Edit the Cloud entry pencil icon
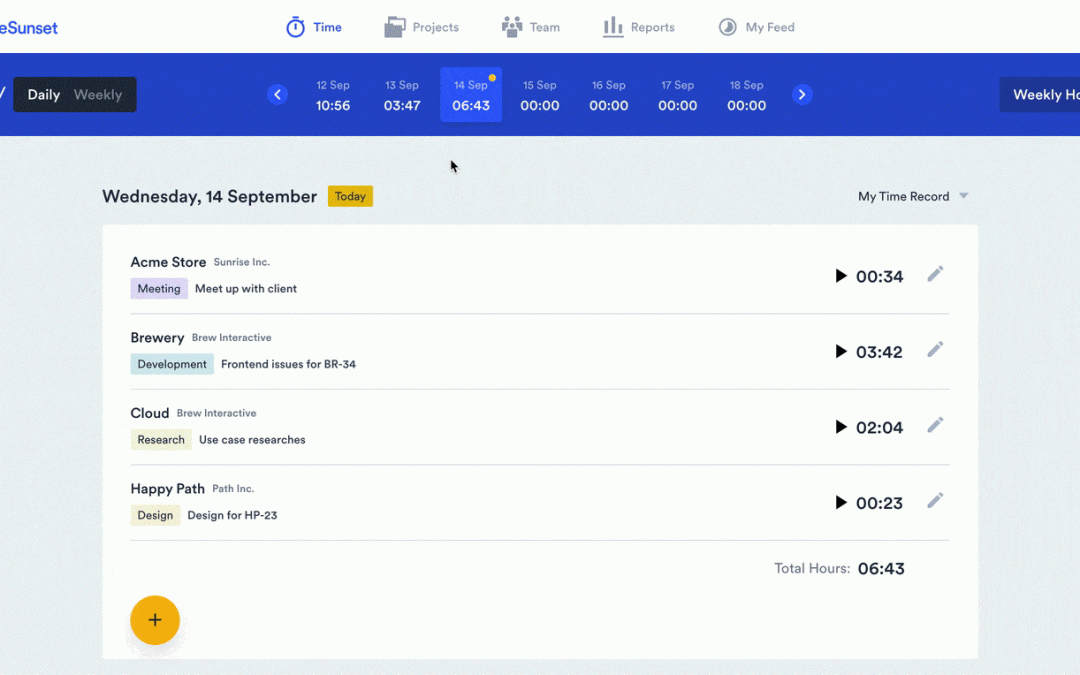The image size is (1080, 675). coord(935,424)
